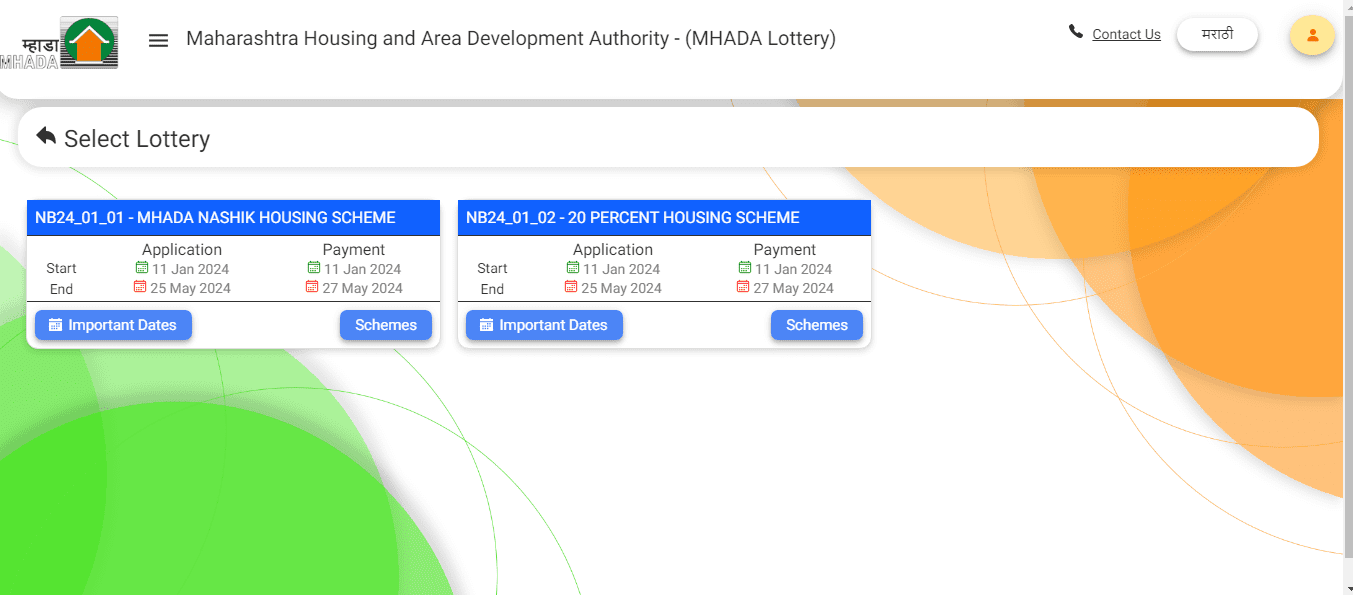Click payment start calendar icon in 20 Percent card
Screen dimensions: 1353x595
click(x=744, y=268)
